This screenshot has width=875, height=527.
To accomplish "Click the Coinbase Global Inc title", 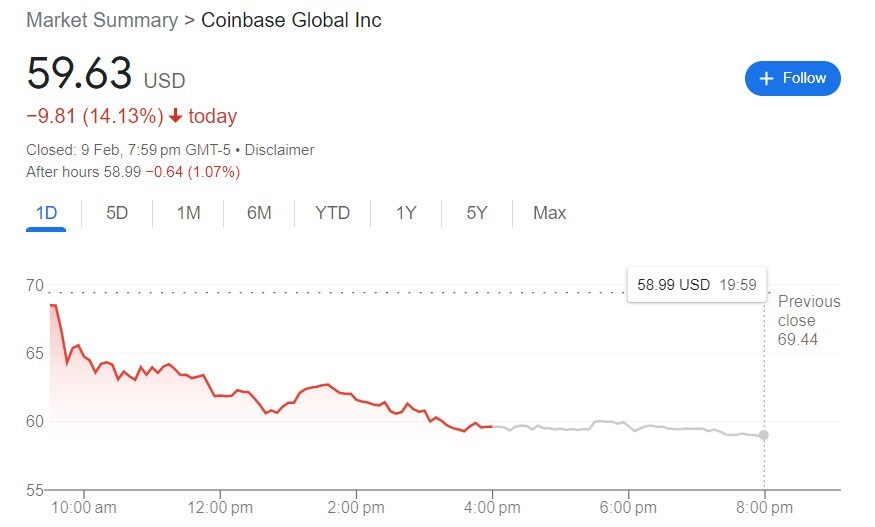I will [x=291, y=20].
